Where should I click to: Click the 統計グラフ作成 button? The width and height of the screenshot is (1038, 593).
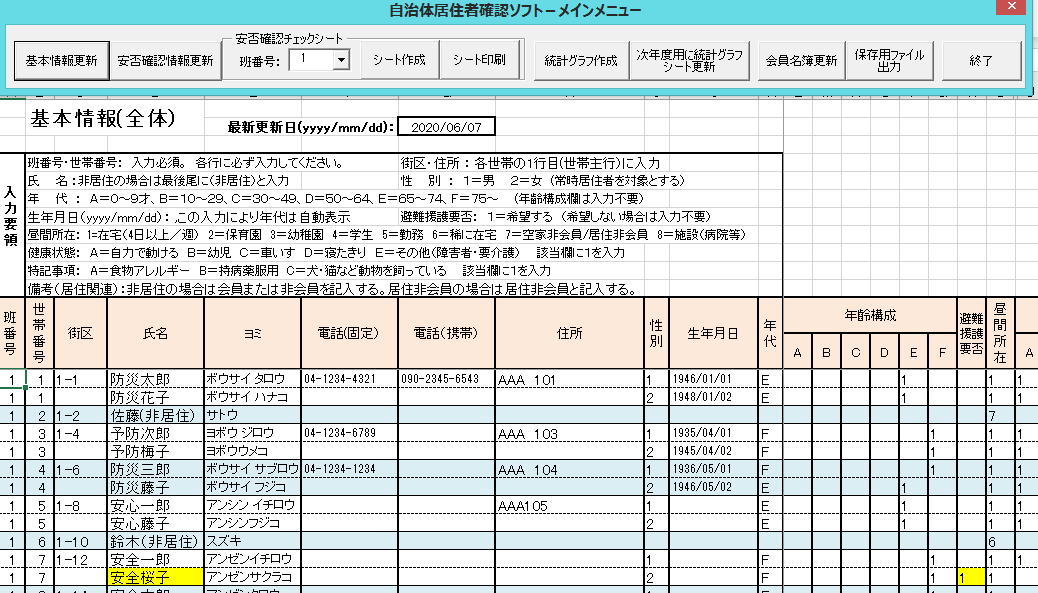(x=580, y=60)
